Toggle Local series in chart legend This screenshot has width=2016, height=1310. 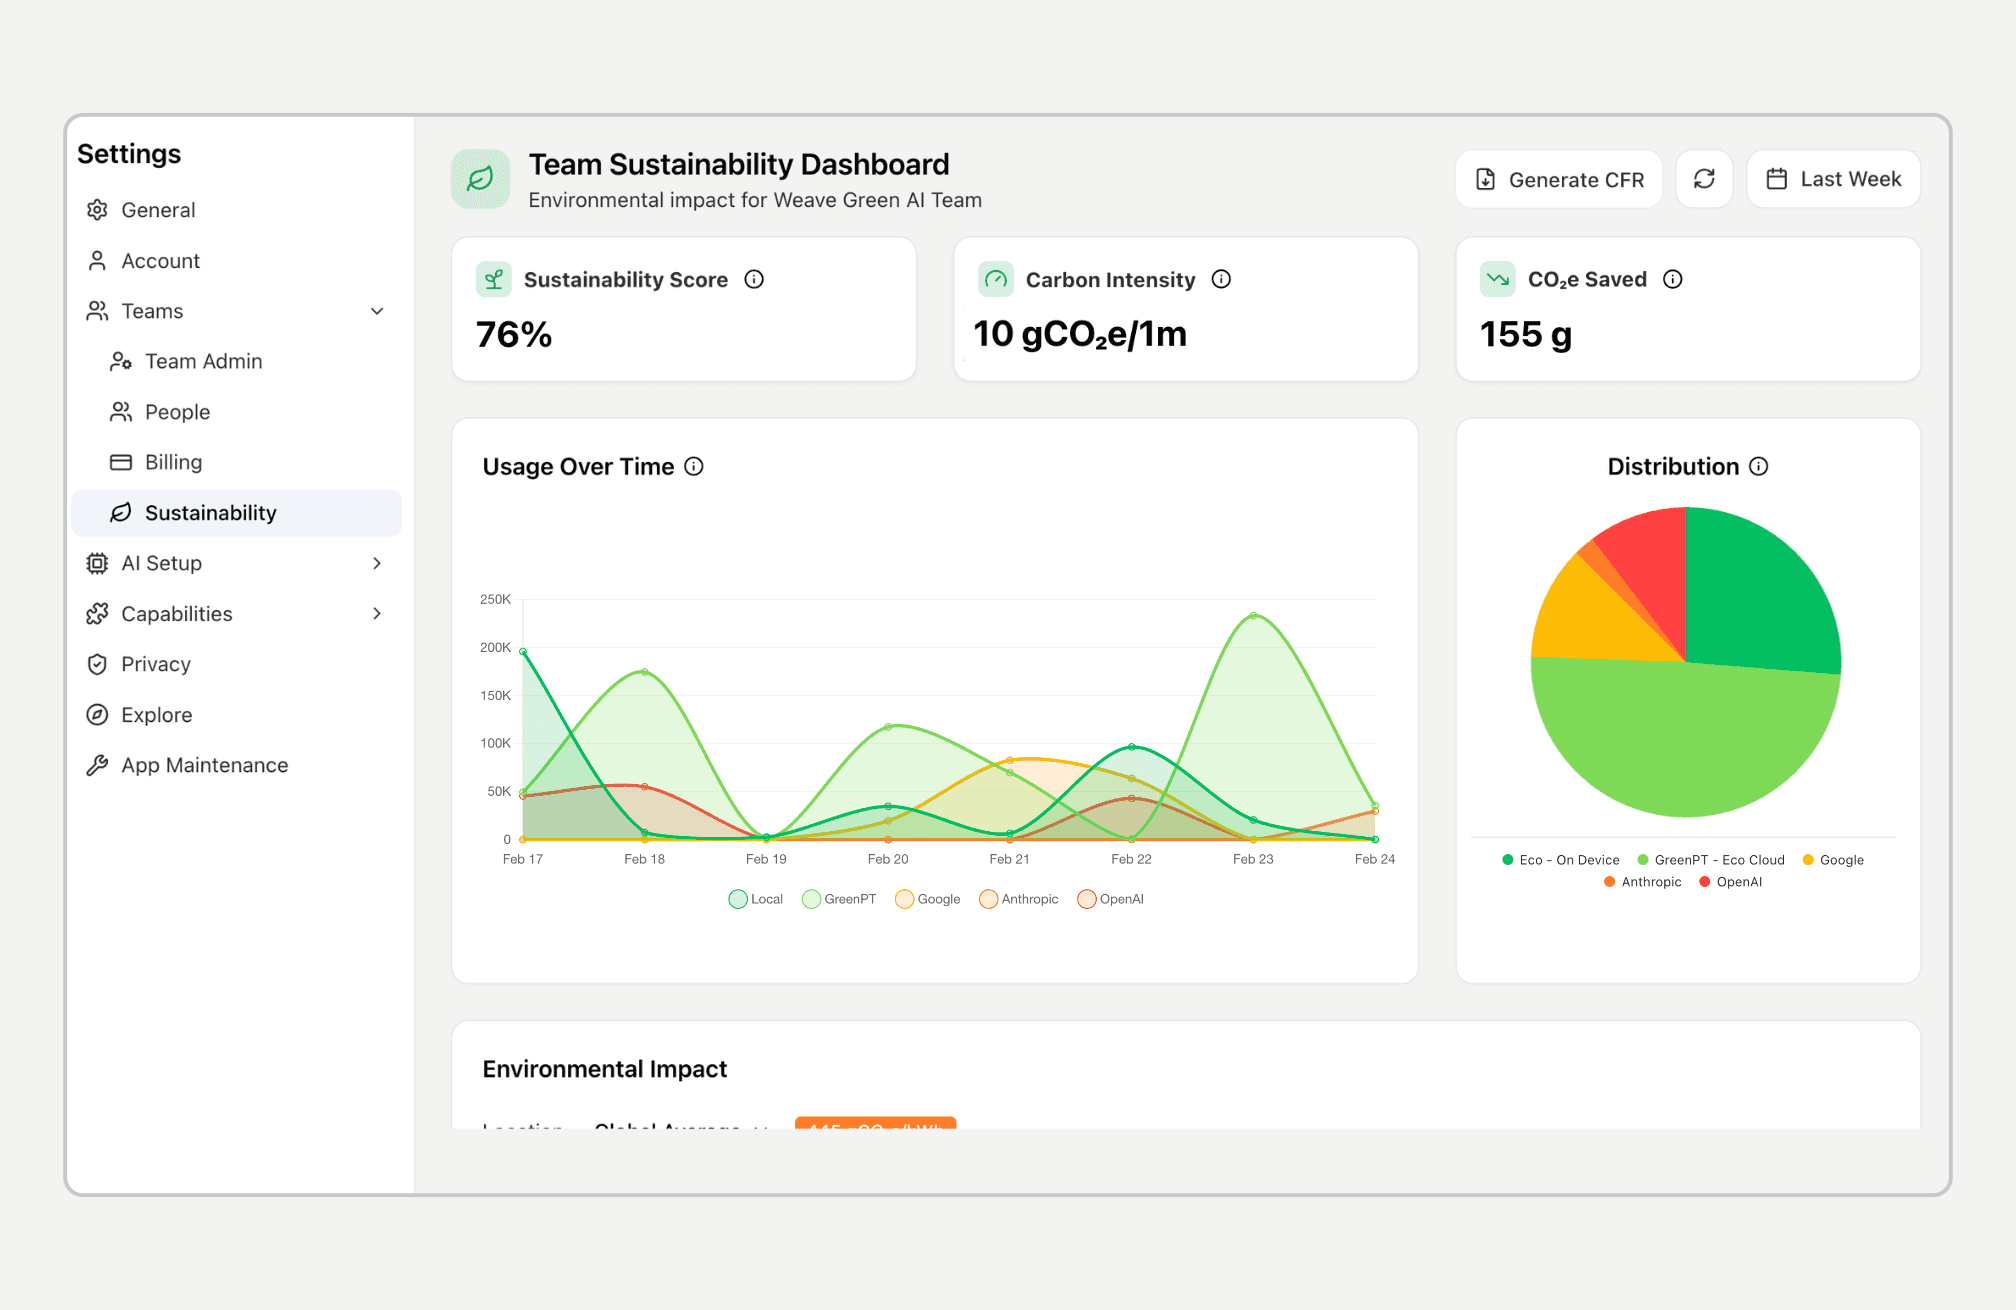(x=756, y=899)
